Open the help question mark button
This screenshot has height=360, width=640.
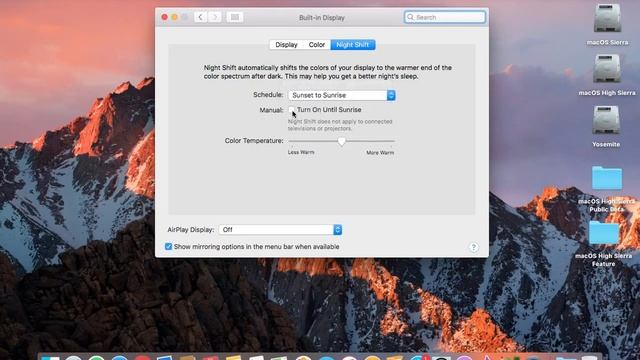[x=473, y=247]
